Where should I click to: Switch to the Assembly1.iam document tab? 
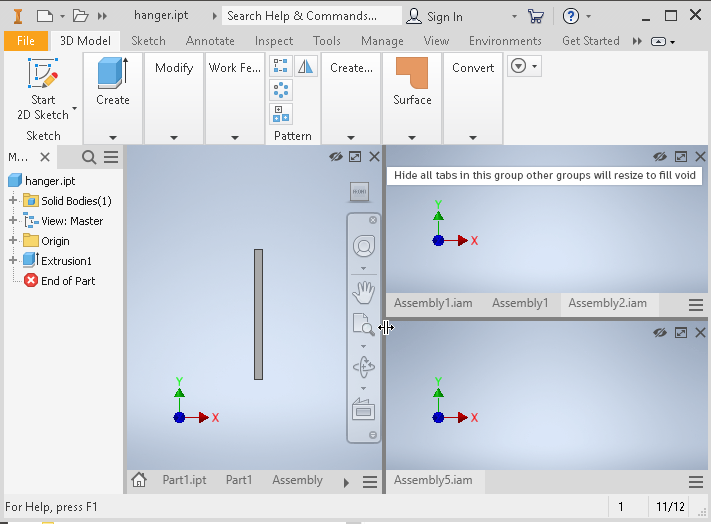(x=433, y=303)
